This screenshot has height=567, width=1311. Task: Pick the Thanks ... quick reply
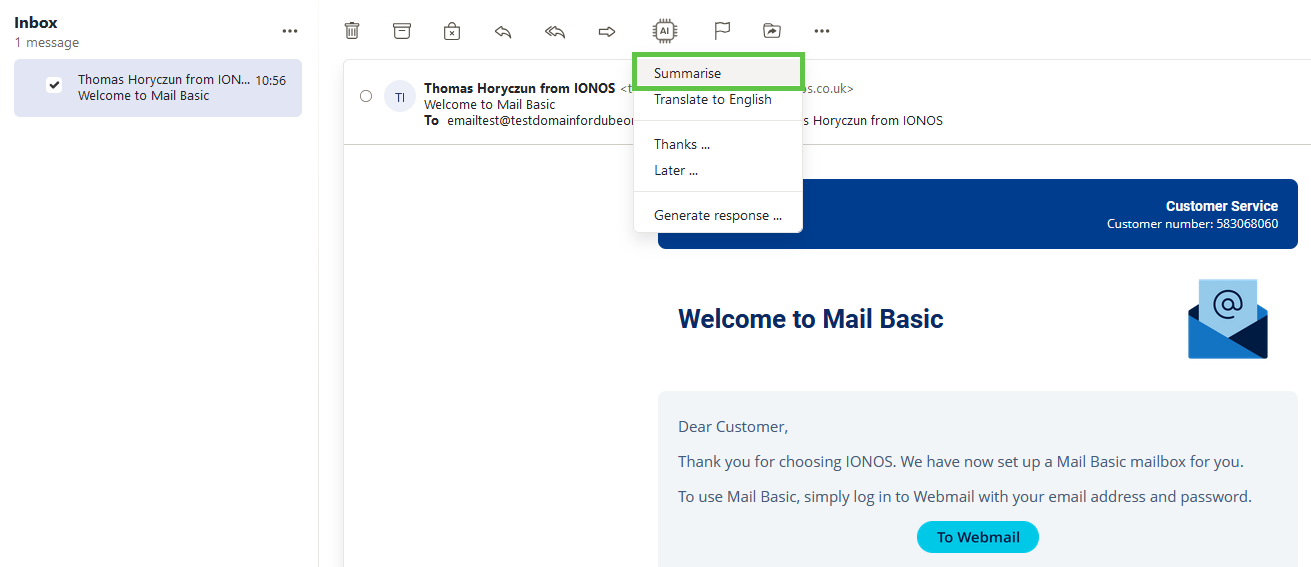point(718,144)
